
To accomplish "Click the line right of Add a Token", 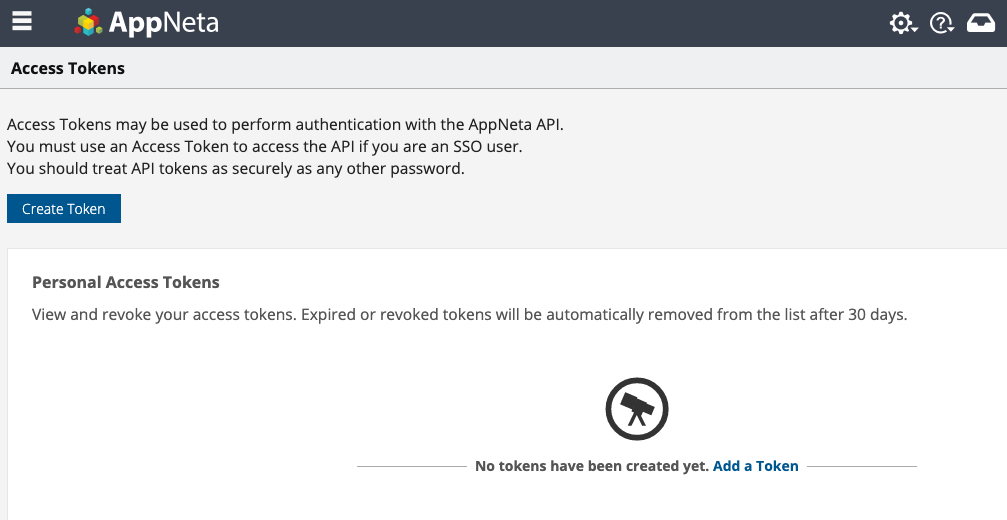I will tap(860, 467).
